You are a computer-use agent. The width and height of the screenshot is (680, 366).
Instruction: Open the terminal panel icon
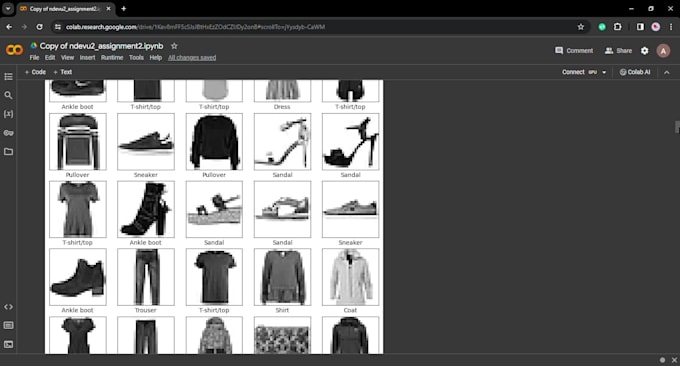click(x=8, y=344)
